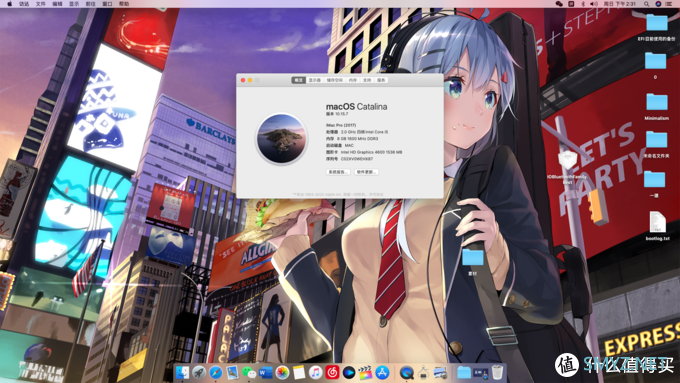The height and width of the screenshot is (383, 680).
Task: Open Notification Center list icon
Action: (x=670, y=3)
